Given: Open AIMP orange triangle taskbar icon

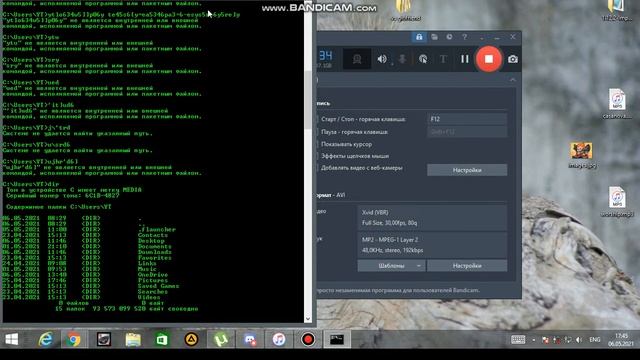Looking at the screenshot, I should pos(191,339).
